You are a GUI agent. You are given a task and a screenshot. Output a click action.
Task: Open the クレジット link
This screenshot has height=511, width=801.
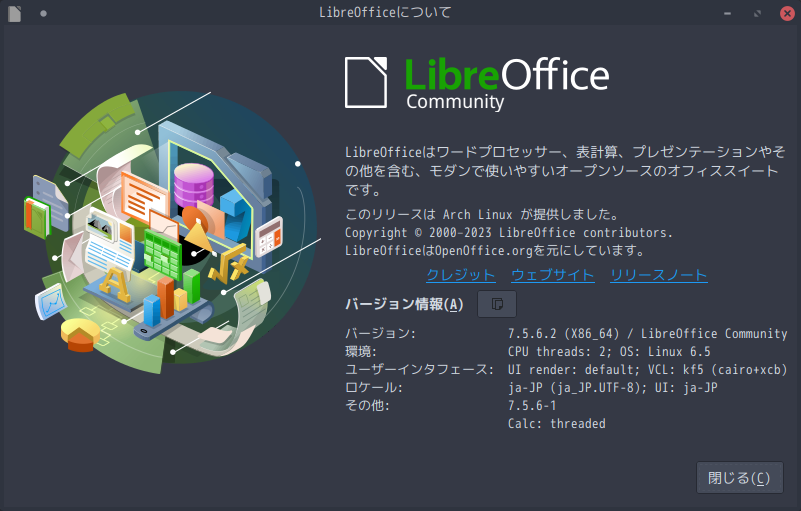pos(461,275)
